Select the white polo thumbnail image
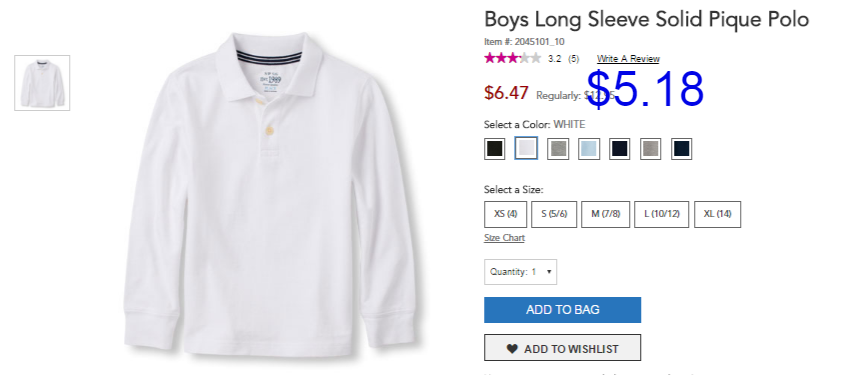 coord(42,83)
